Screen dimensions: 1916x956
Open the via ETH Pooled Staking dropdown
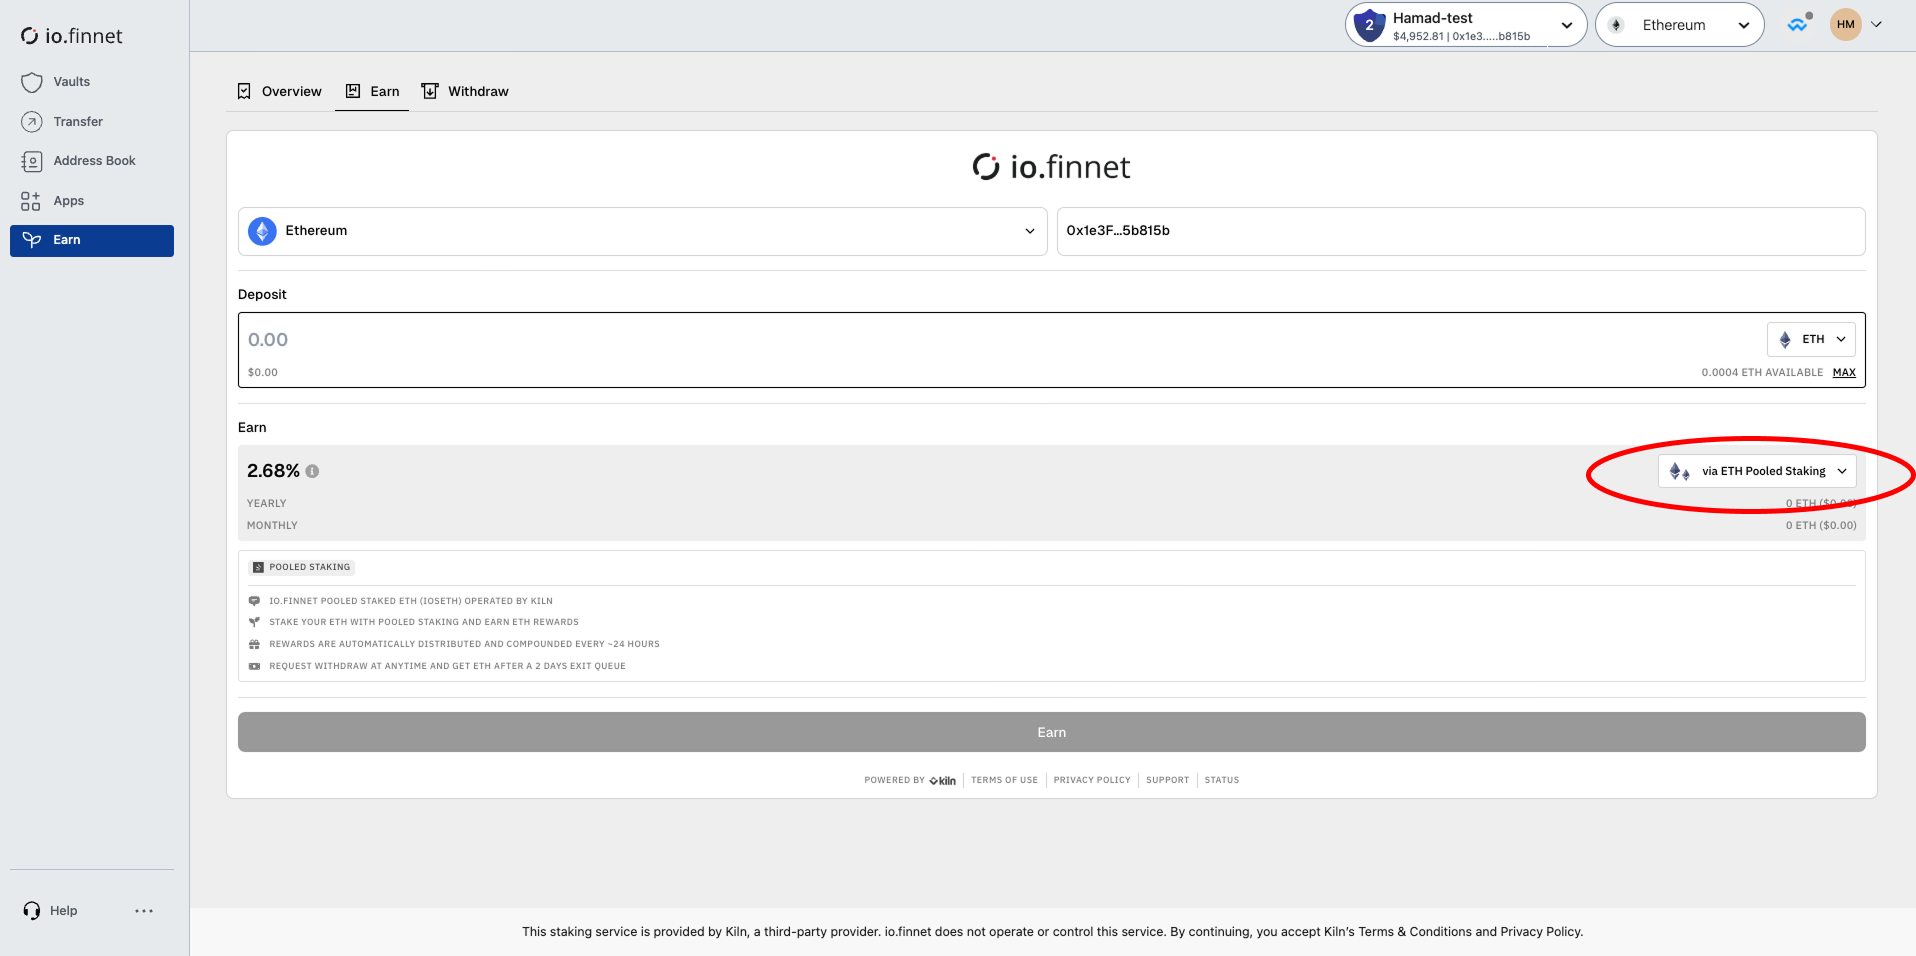click(x=1757, y=471)
